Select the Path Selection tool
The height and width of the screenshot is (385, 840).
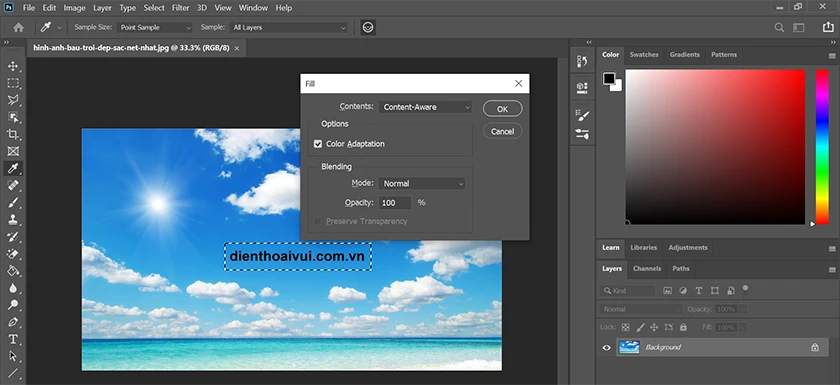click(13, 356)
